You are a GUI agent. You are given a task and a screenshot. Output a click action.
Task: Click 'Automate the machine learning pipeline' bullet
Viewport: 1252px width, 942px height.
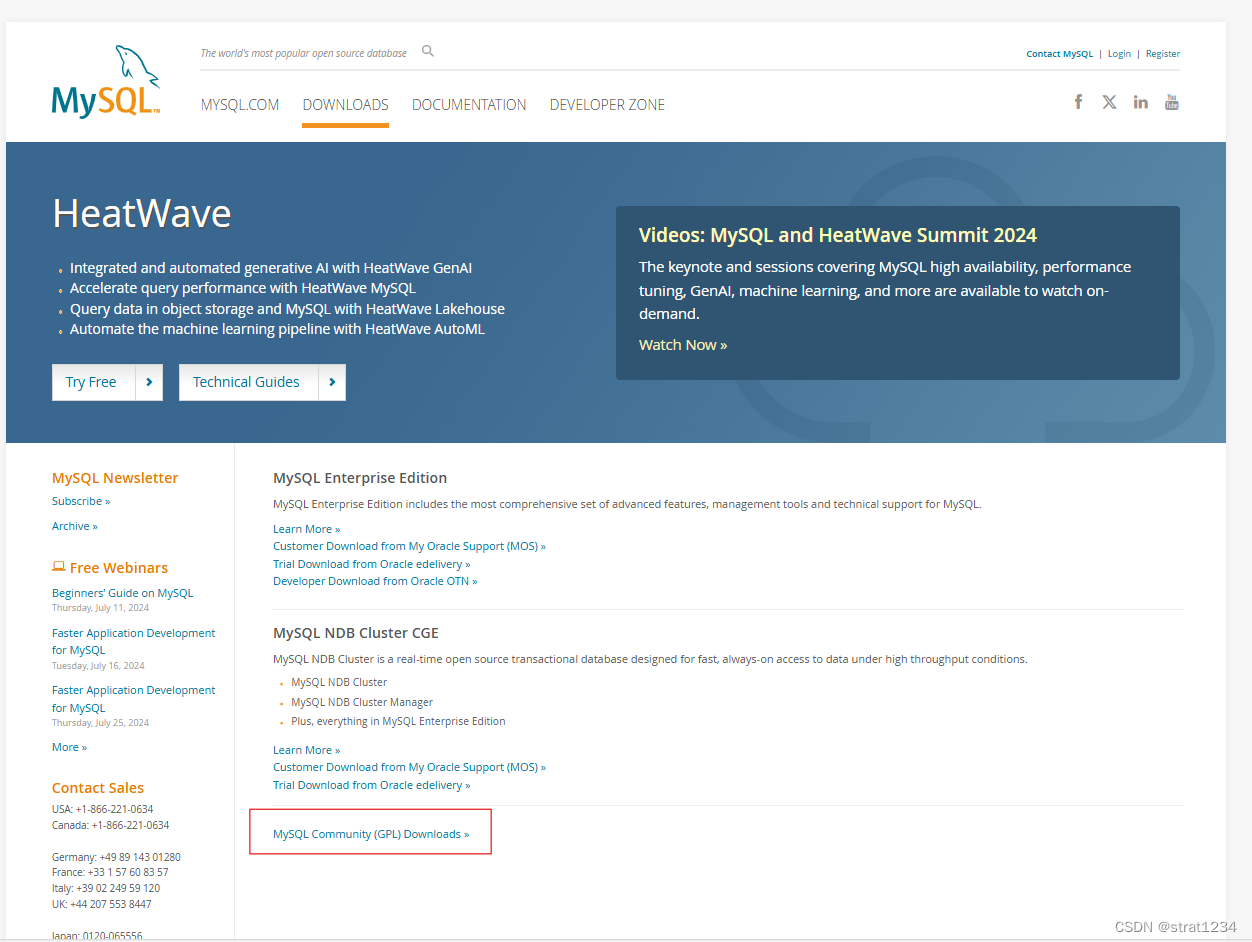277,329
